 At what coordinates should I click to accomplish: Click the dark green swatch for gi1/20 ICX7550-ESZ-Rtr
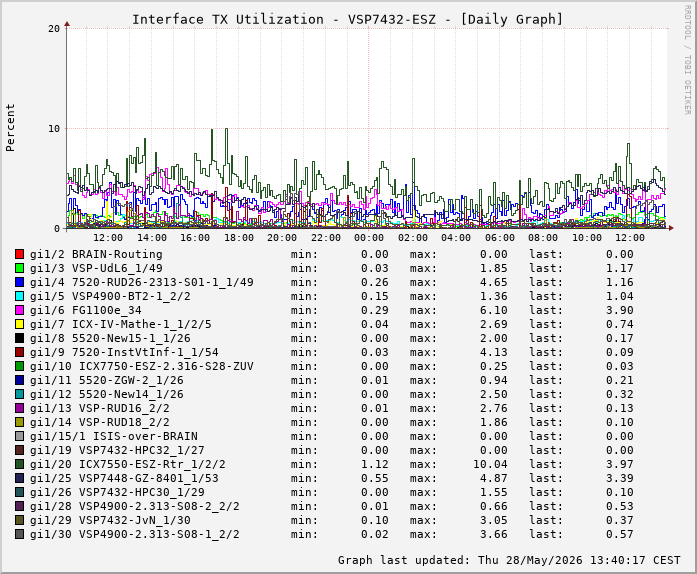(19, 464)
